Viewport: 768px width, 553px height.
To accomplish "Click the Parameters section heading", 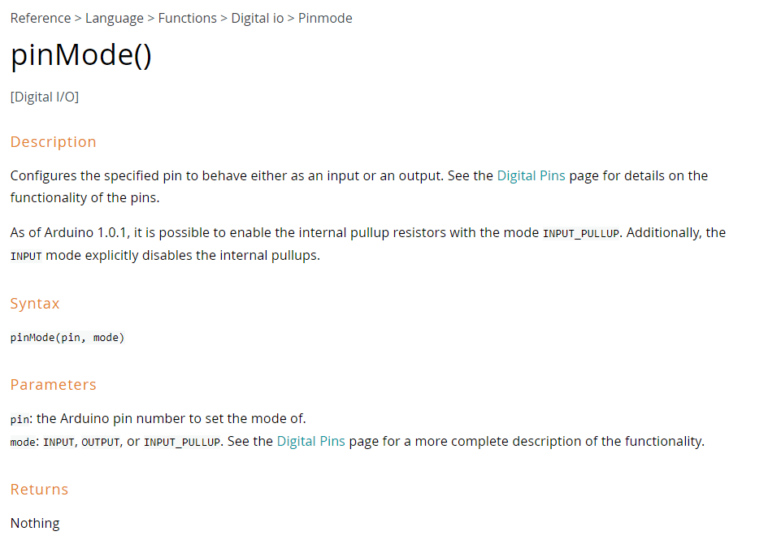I will coord(53,385).
